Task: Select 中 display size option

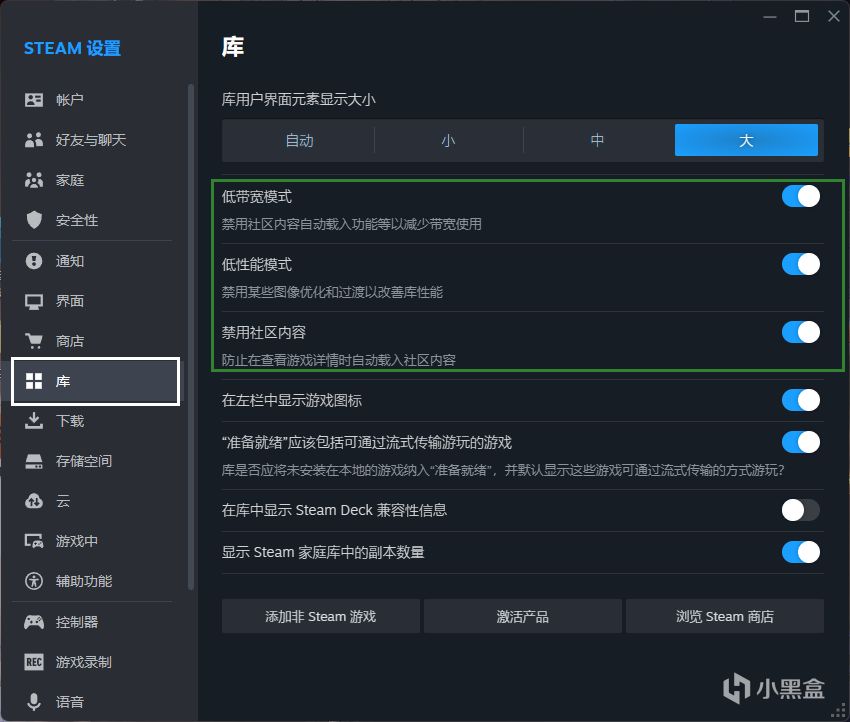Action: [597, 140]
